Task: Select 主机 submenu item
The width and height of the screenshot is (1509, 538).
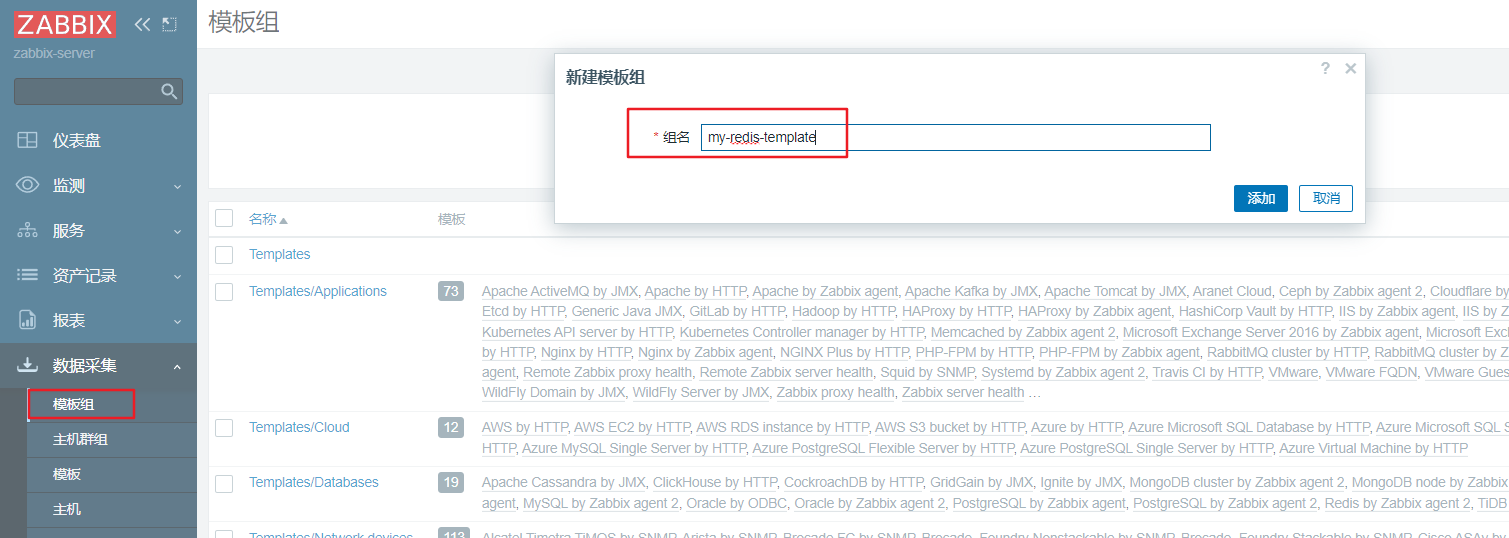Action: [67, 509]
